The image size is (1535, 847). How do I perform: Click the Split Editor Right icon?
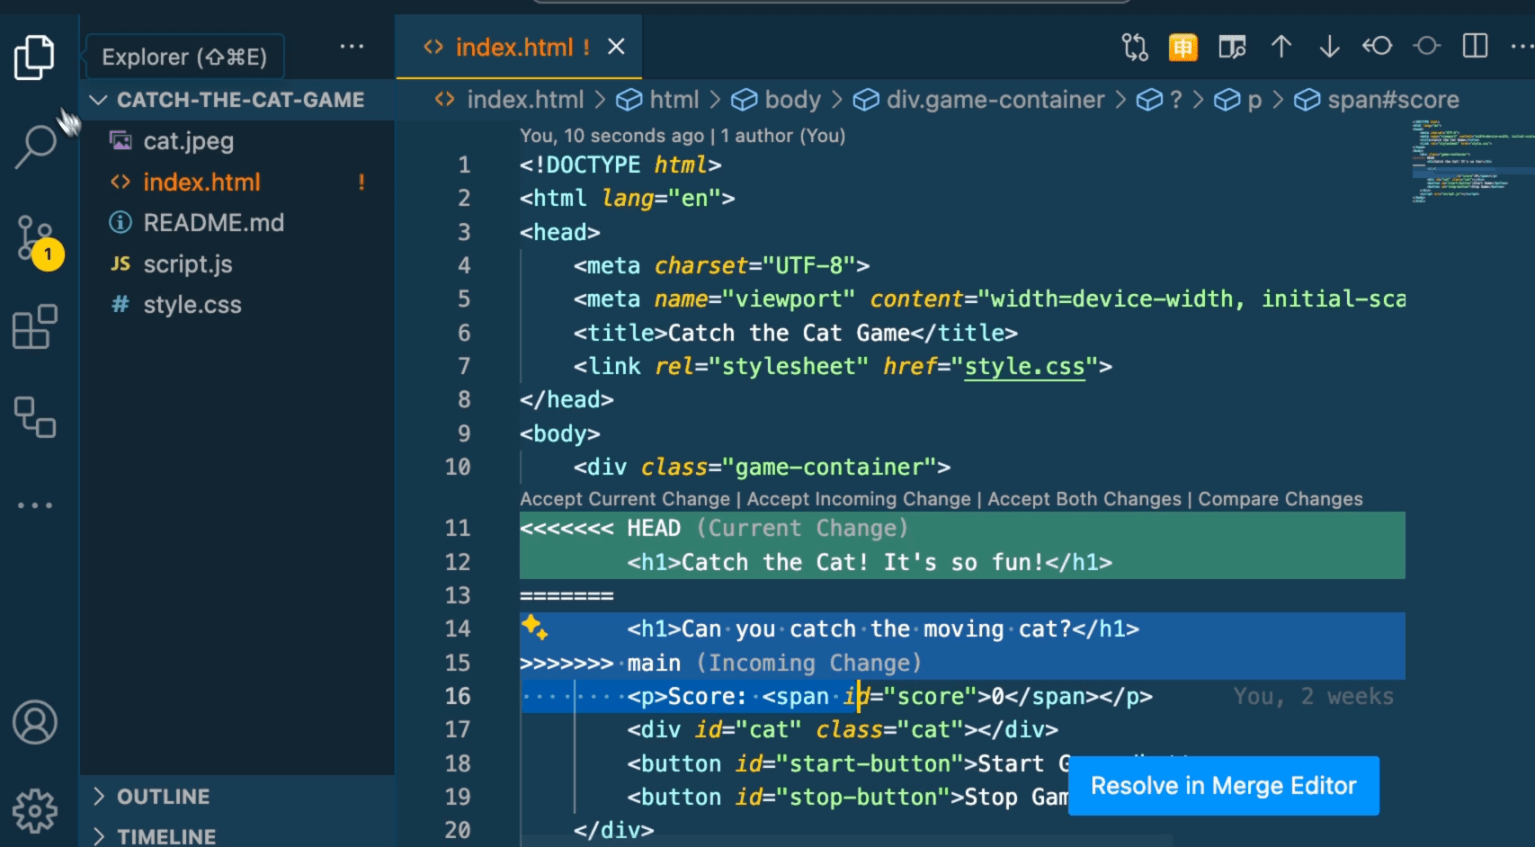click(x=1475, y=47)
